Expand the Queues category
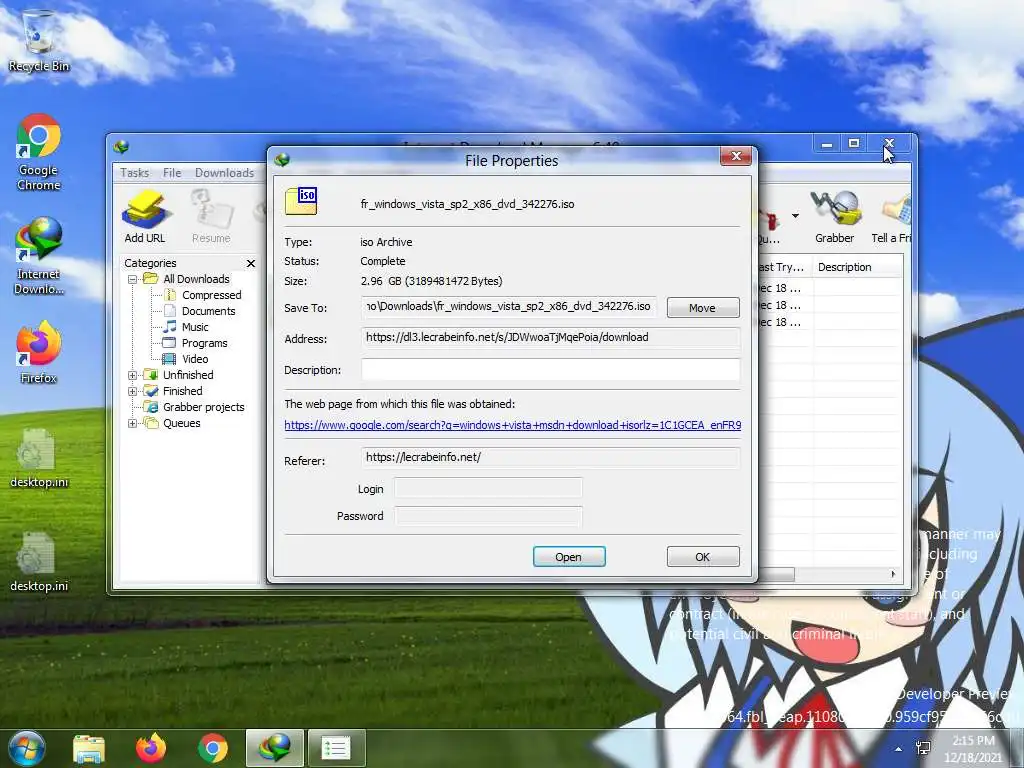The width and height of the screenshot is (1024, 768). coord(133,423)
